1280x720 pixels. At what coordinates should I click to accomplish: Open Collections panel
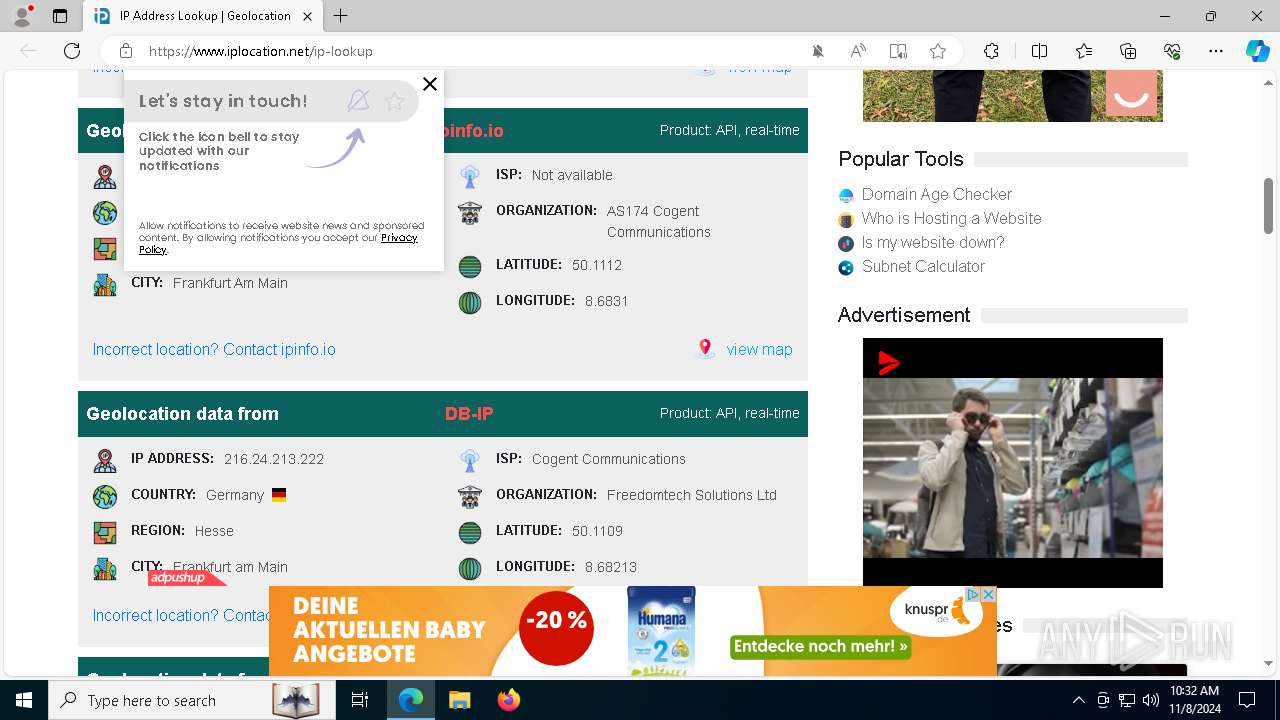(1128, 51)
